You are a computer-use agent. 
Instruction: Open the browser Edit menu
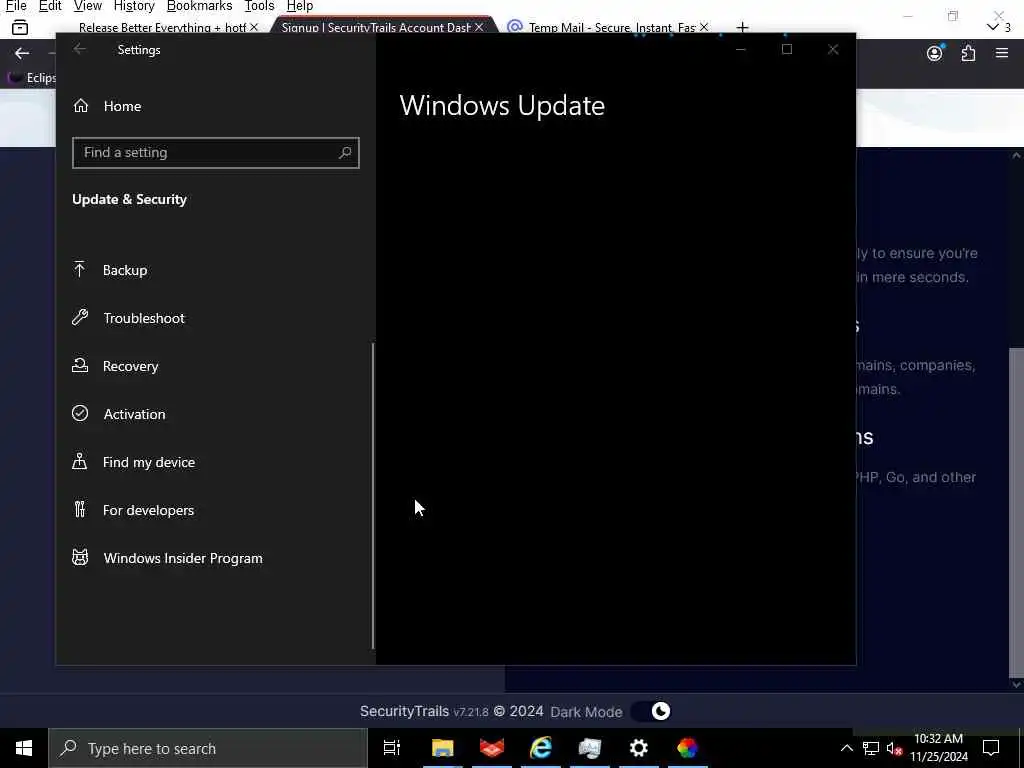[x=50, y=6]
